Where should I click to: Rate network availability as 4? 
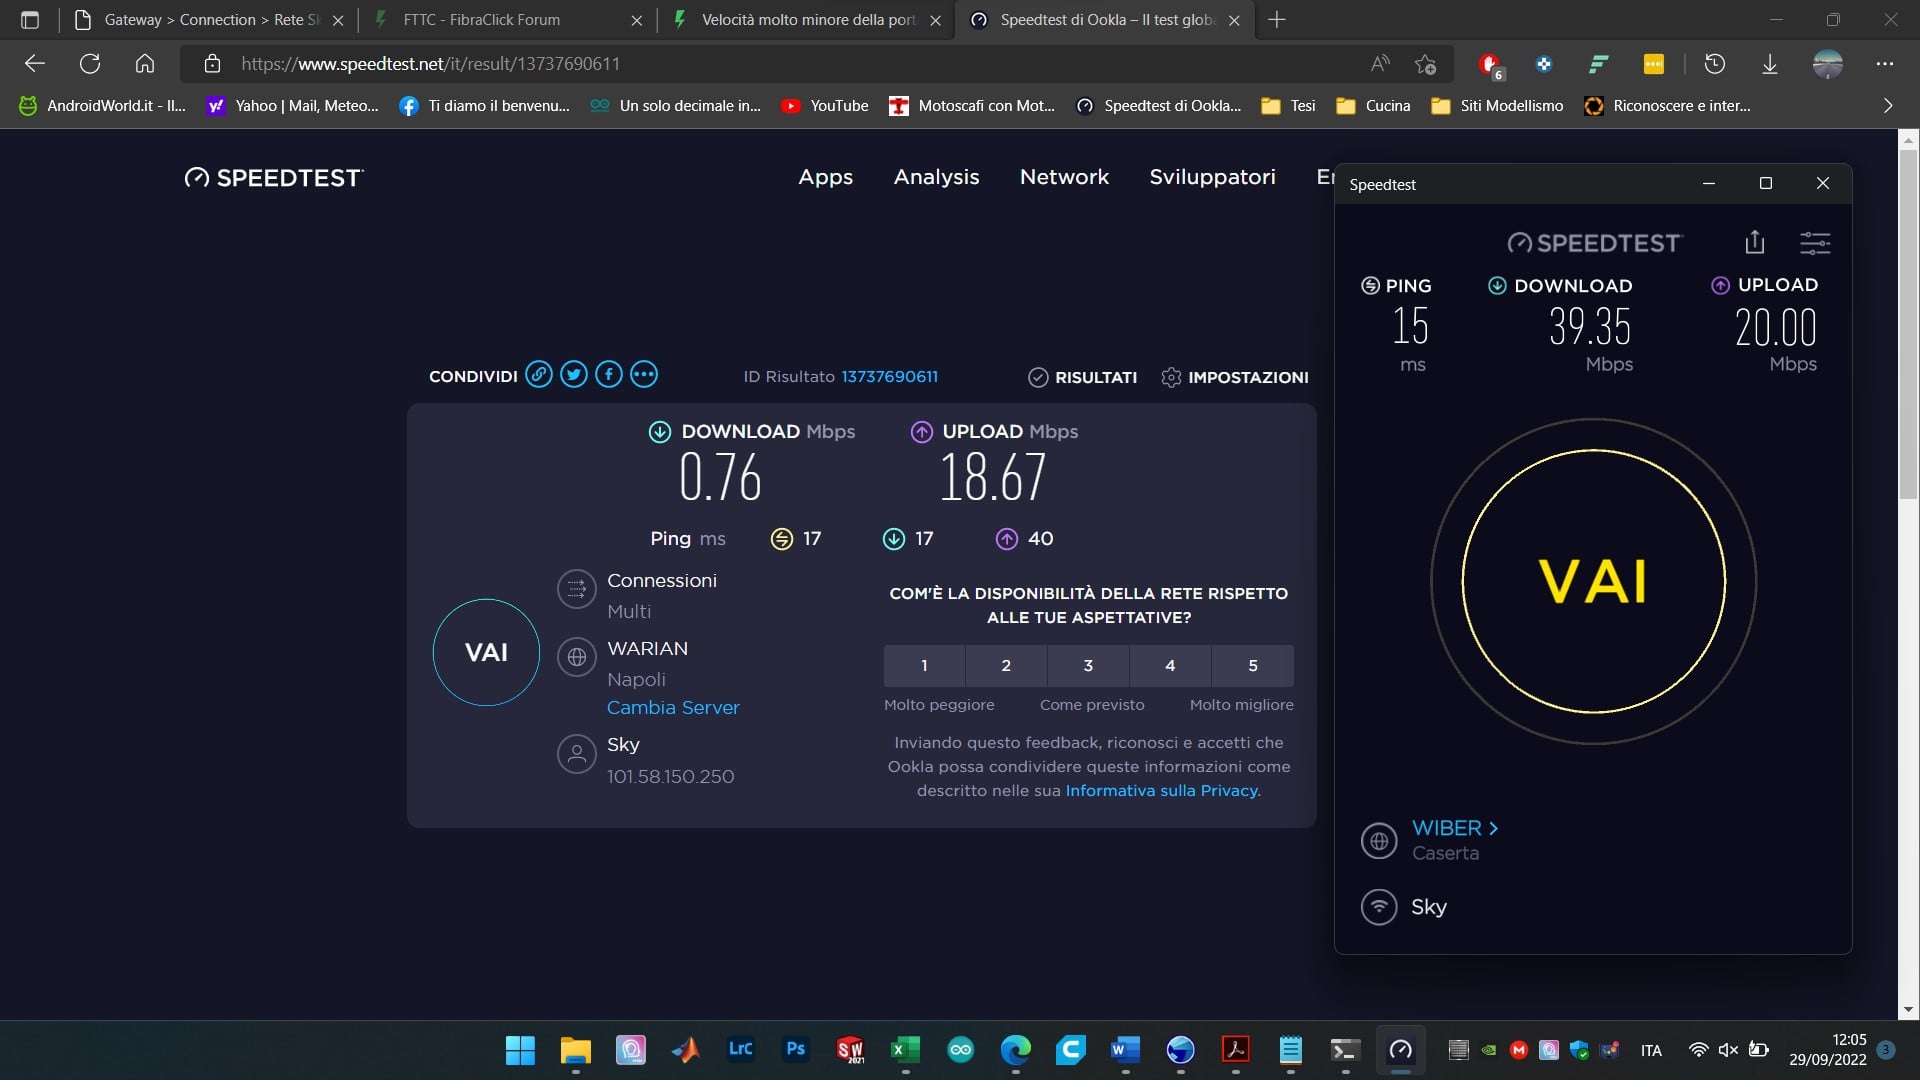[1170, 666]
